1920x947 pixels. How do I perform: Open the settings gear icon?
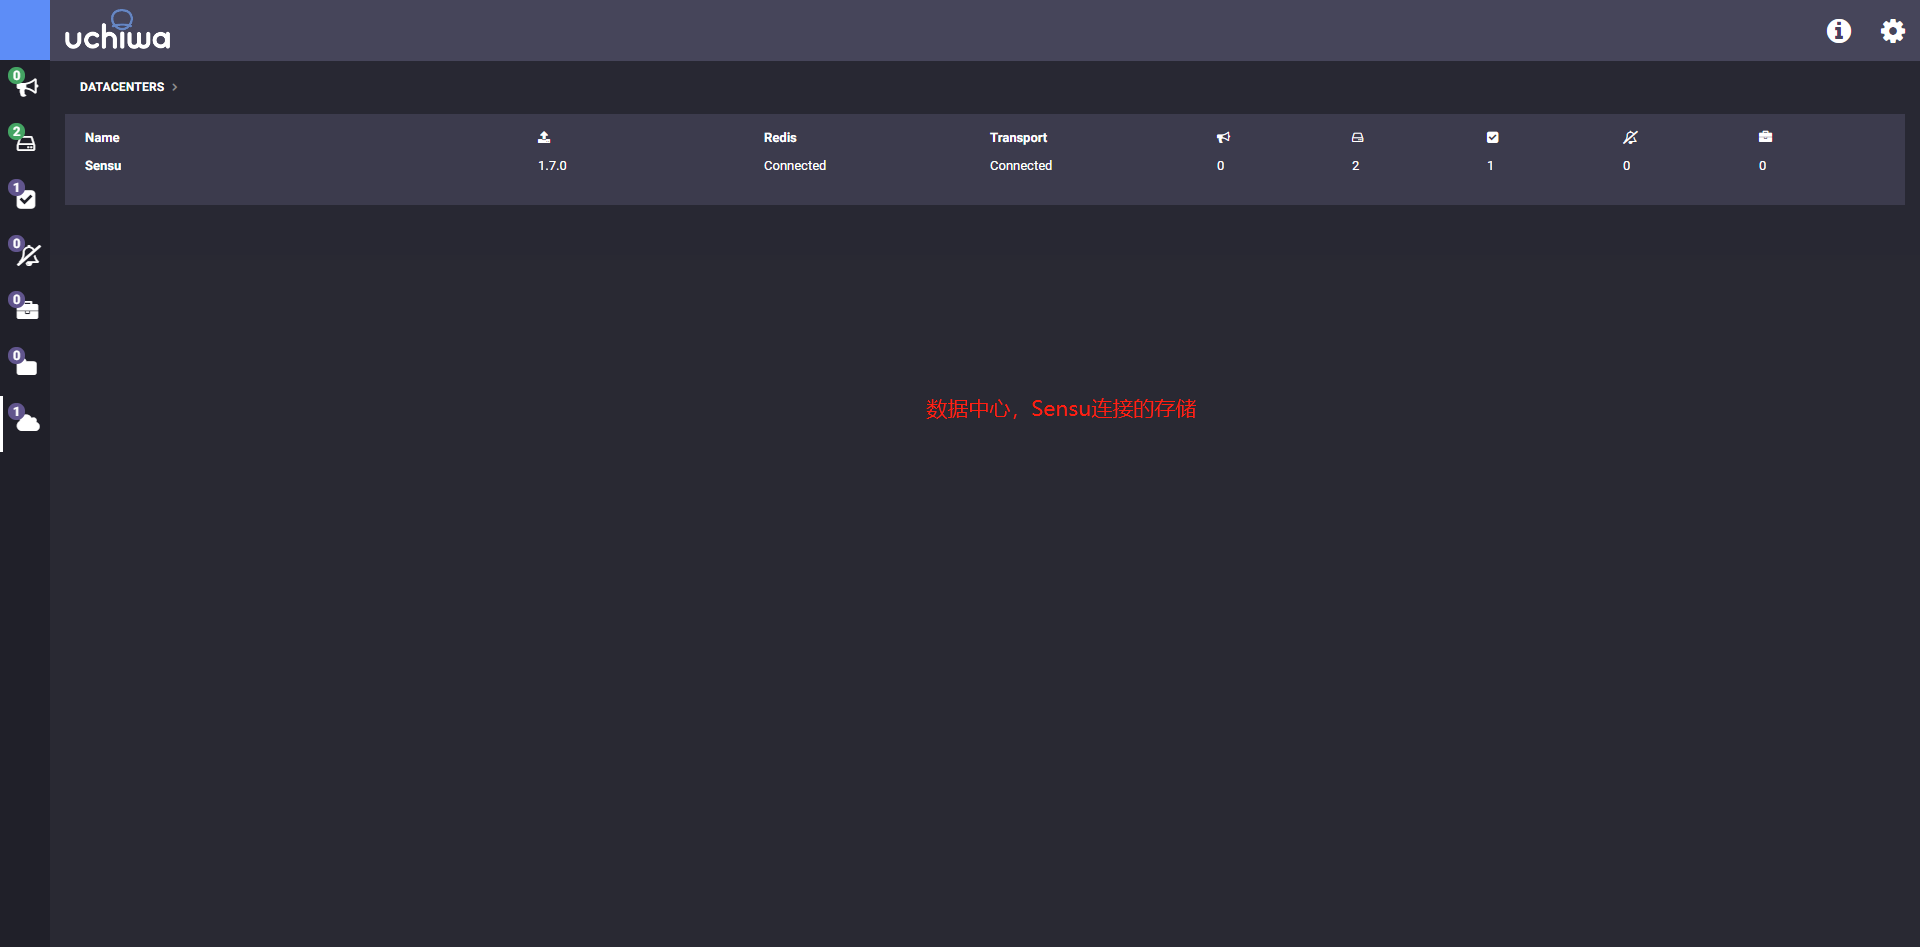(1892, 31)
